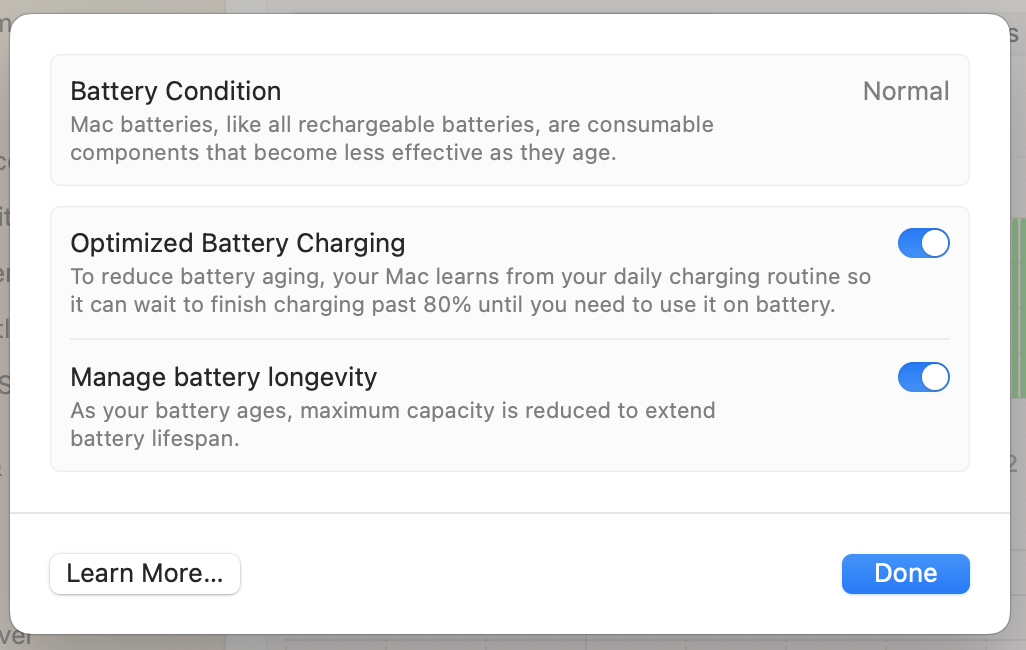The image size is (1026, 650).
Task: Click the dimmed sidebar behind the dialog's left edge
Action: pos(4,300)
